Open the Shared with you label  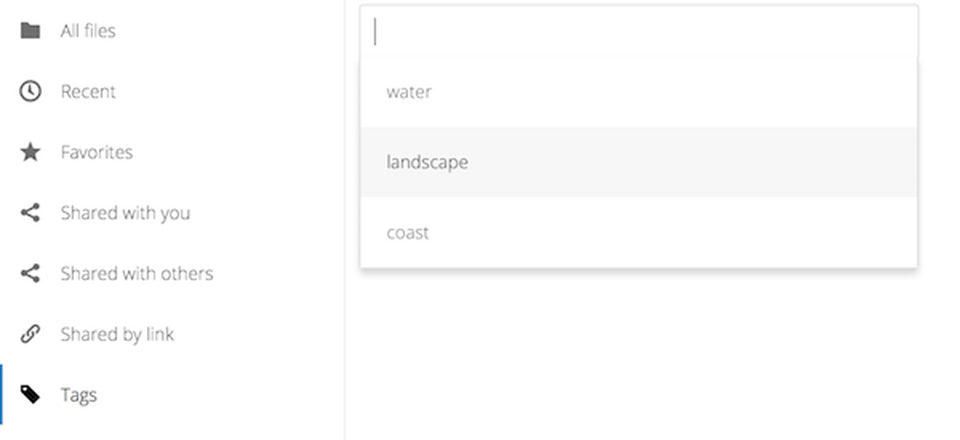tap(126, 213)
